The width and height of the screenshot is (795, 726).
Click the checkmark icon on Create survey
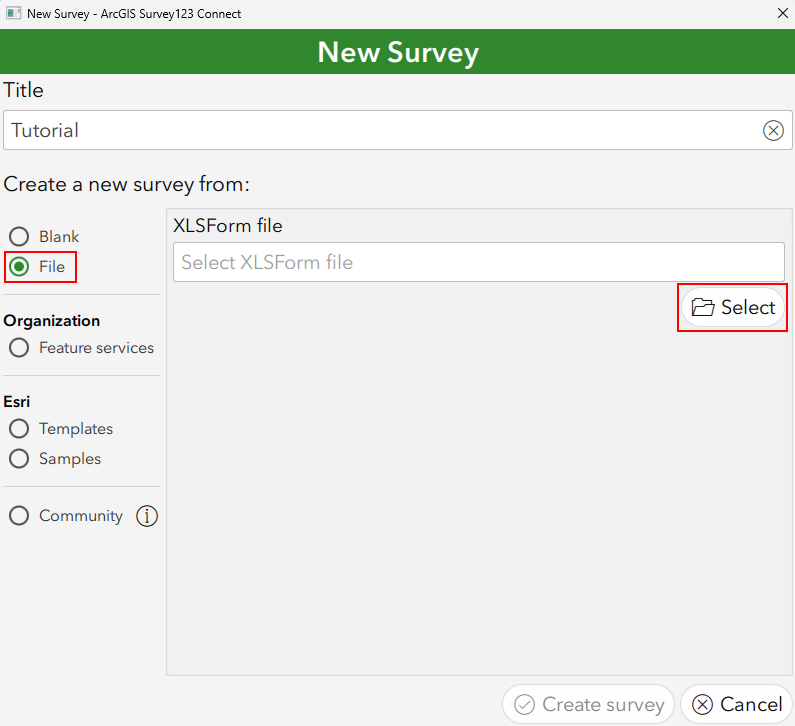pos(524,705)
